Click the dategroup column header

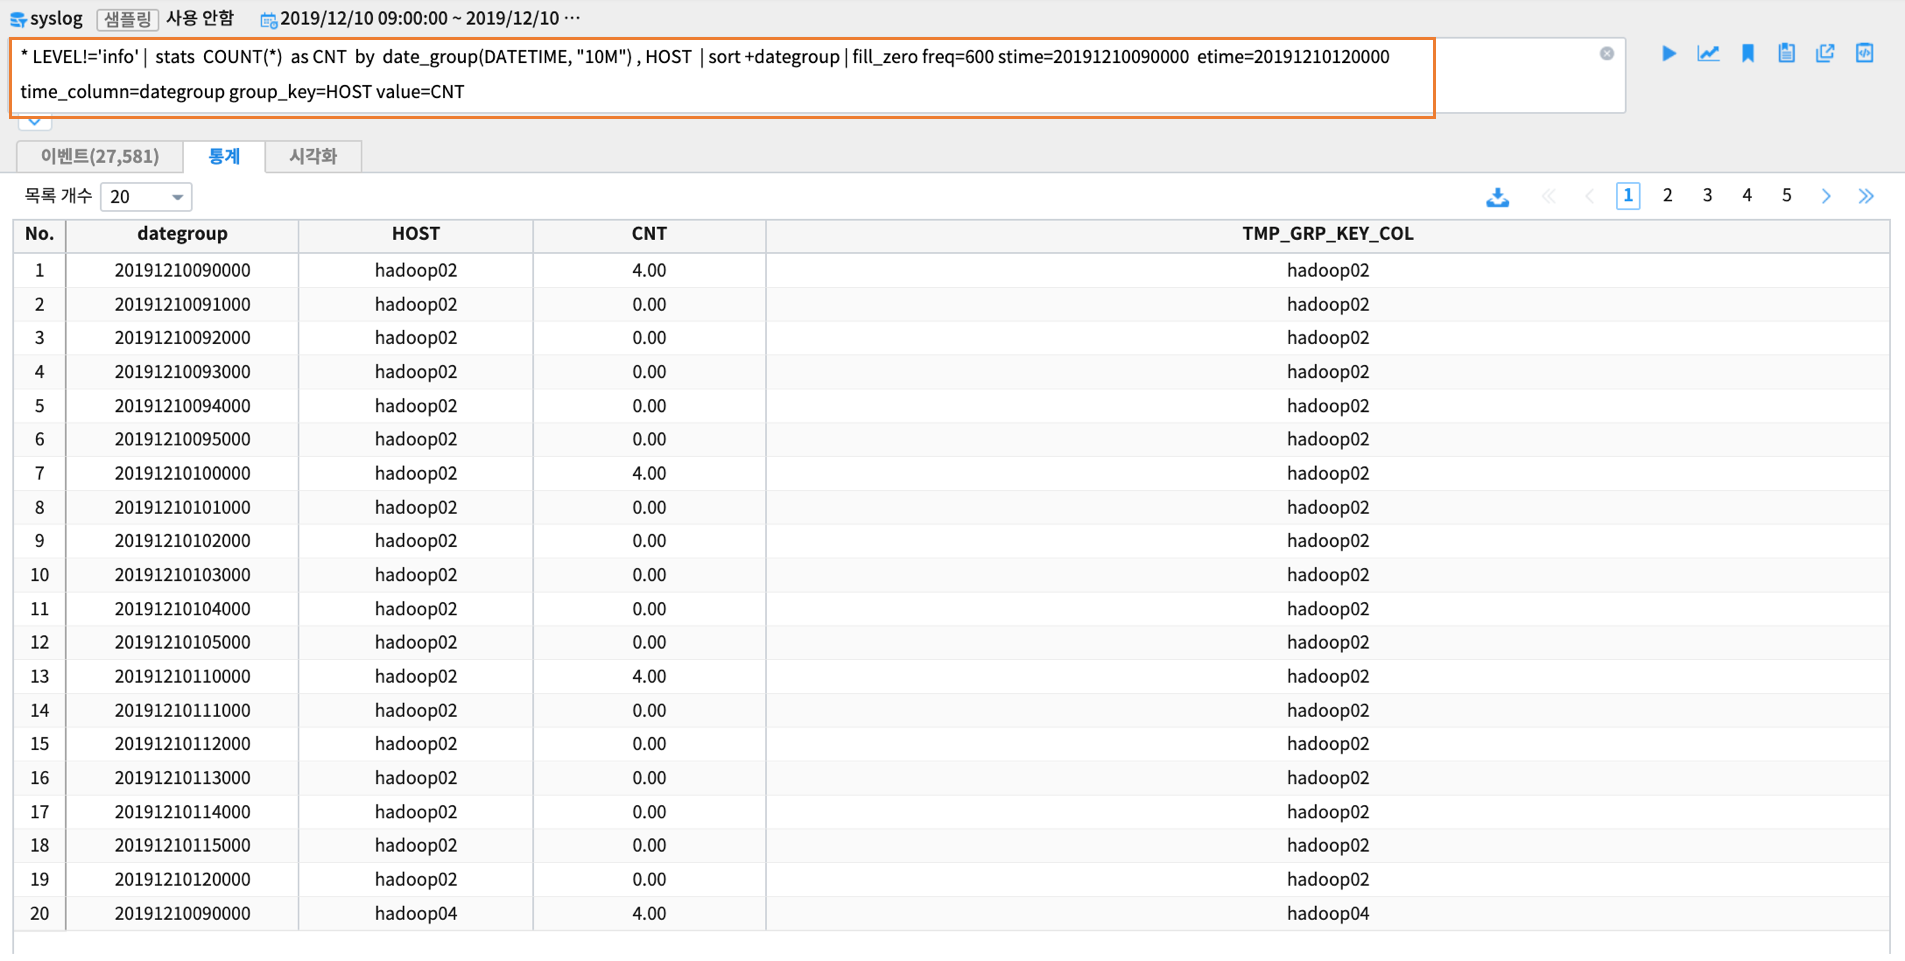pyautogui.click(x=182, y=234)
